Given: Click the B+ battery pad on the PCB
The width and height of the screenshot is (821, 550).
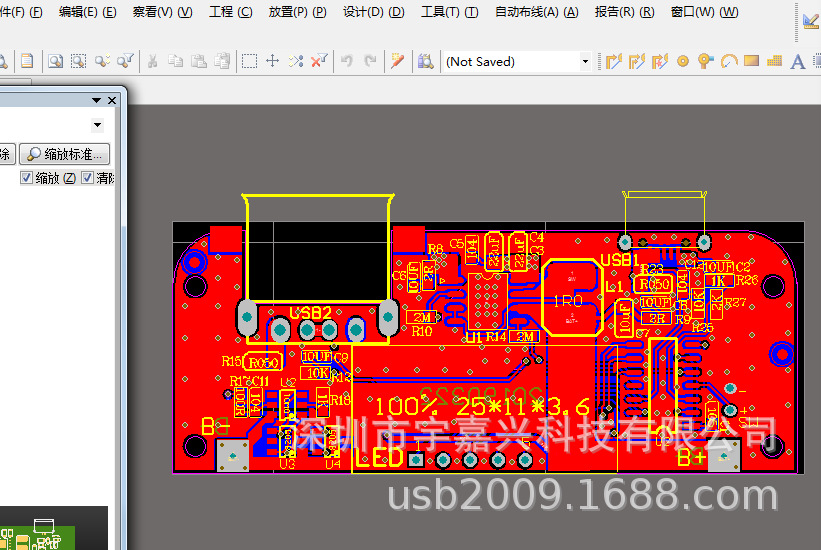Looking at the screenshot, I should pyautogui.click(x=724, y=456).
